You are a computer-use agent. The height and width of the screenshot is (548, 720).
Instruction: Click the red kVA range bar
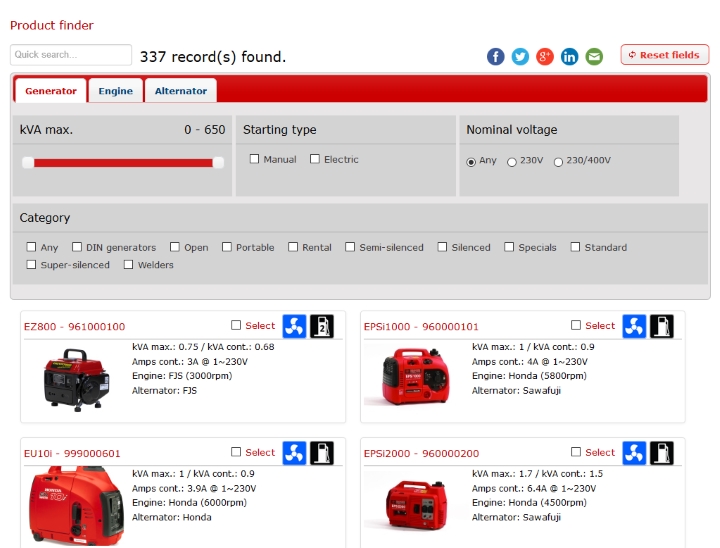(123, 163)
